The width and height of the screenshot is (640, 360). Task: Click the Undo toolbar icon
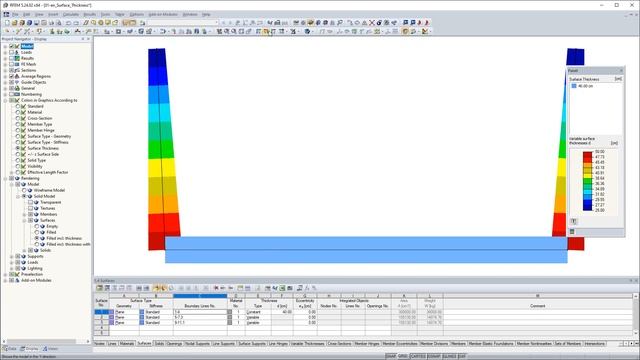[x=68, y=23]
